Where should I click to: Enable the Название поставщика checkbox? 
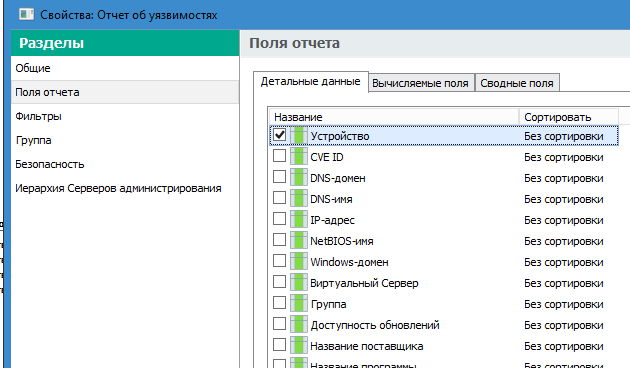[279, 344]
